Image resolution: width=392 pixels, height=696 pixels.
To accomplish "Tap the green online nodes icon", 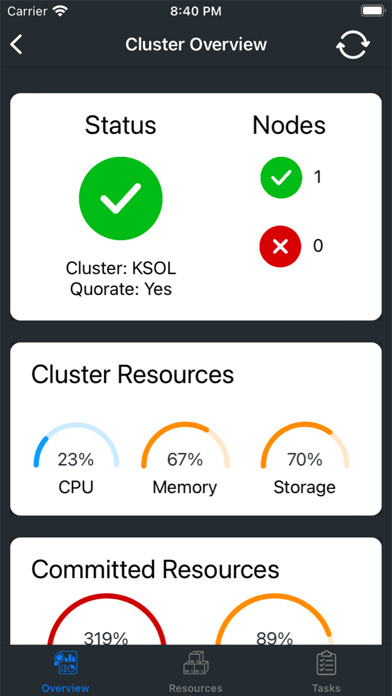I will 281,178.
